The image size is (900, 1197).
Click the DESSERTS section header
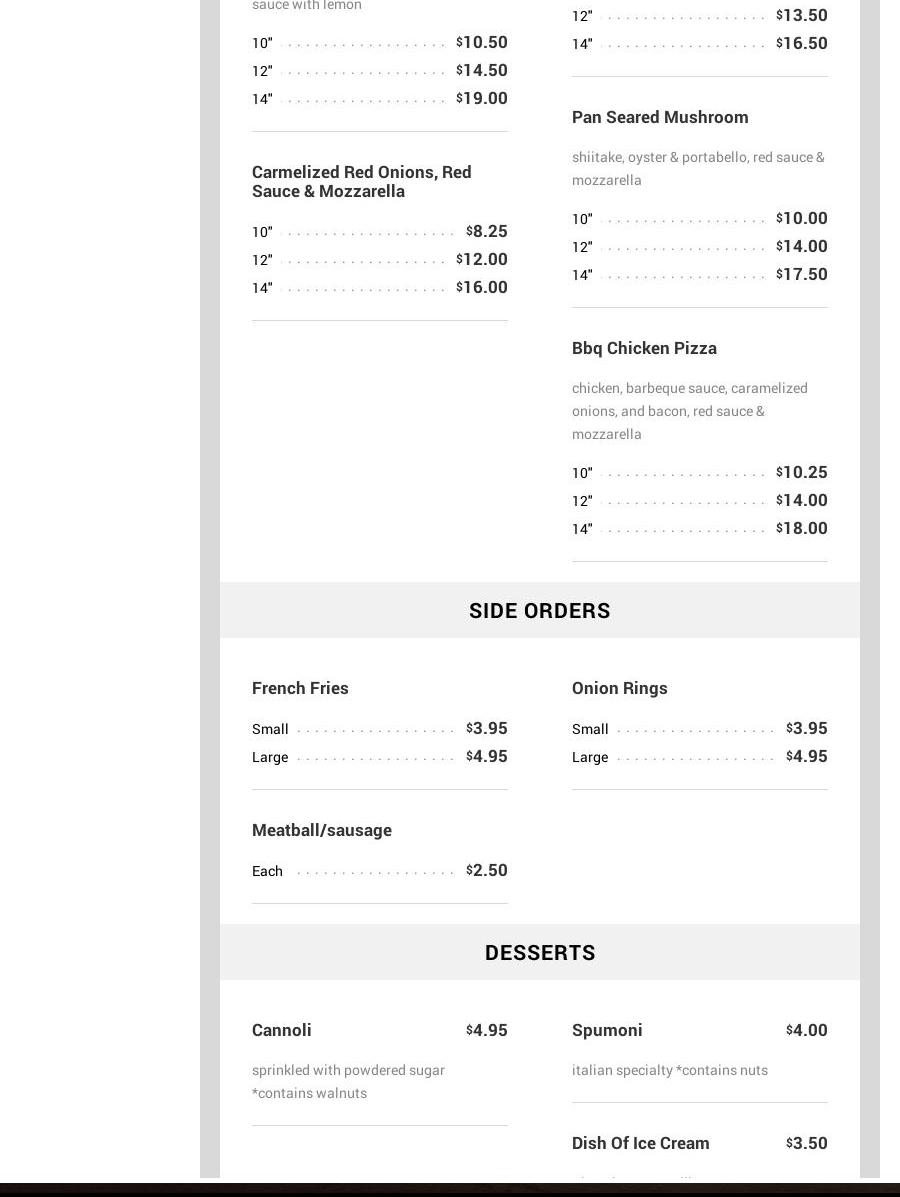pyautogui.click(x=539, y=952)
